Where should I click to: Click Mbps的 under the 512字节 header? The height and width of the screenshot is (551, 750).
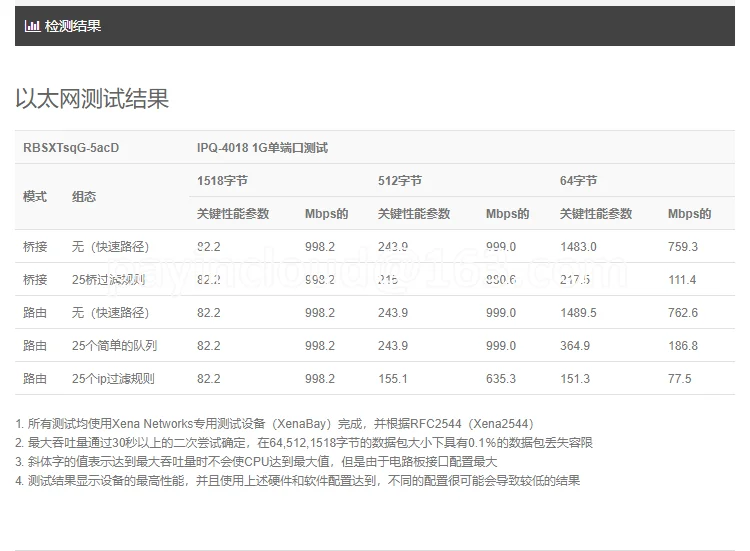507,214
